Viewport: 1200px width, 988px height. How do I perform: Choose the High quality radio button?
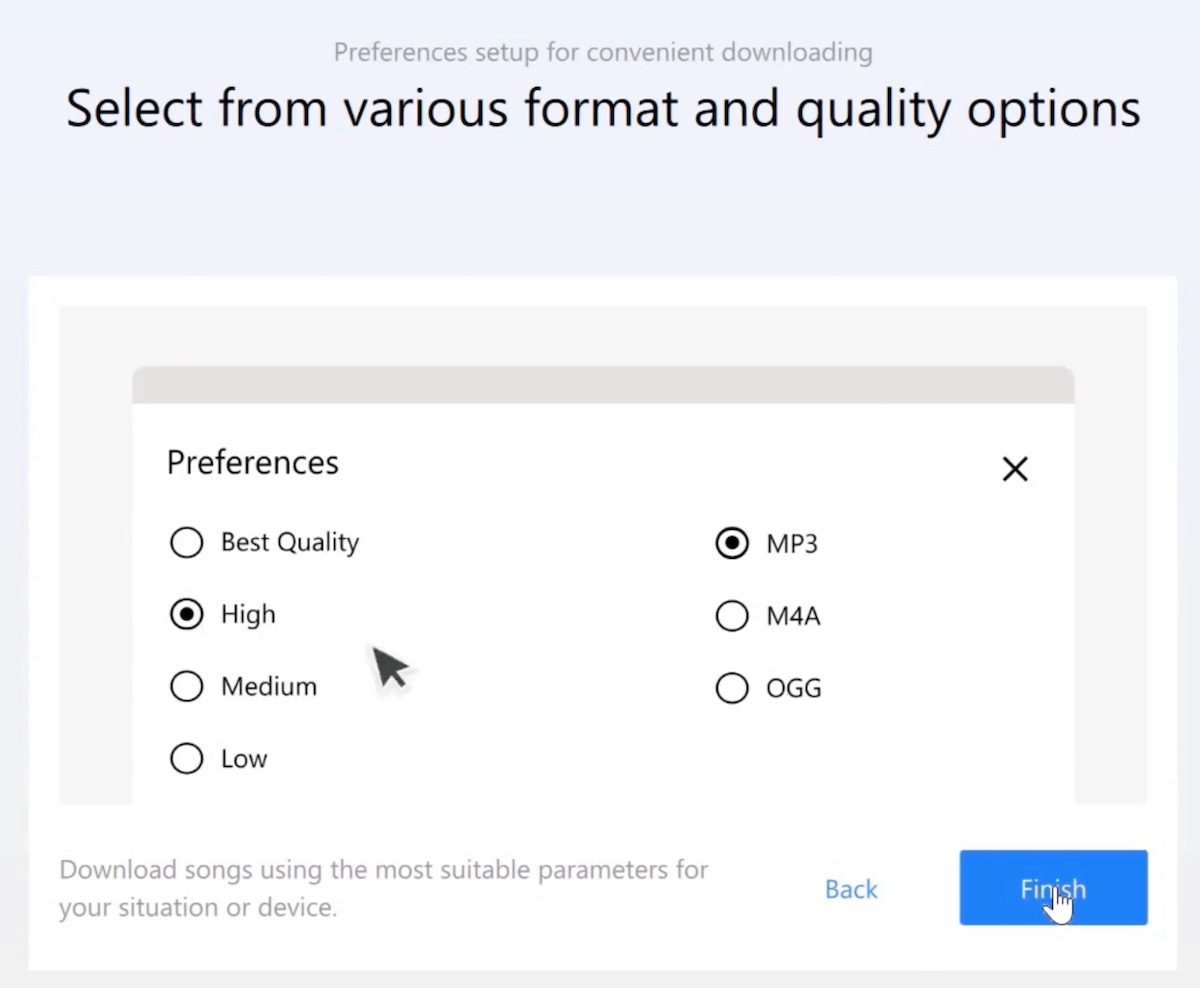tap(187, 615)
